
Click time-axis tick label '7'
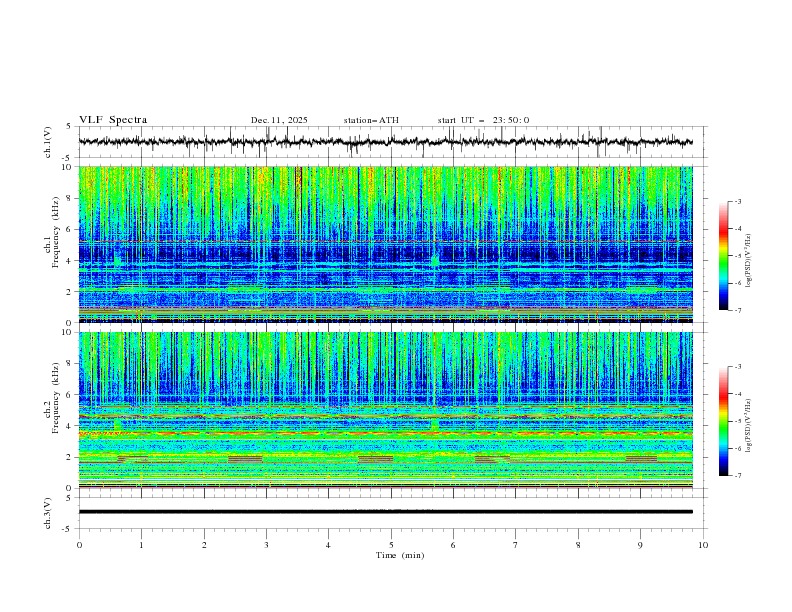pos(516,545)
